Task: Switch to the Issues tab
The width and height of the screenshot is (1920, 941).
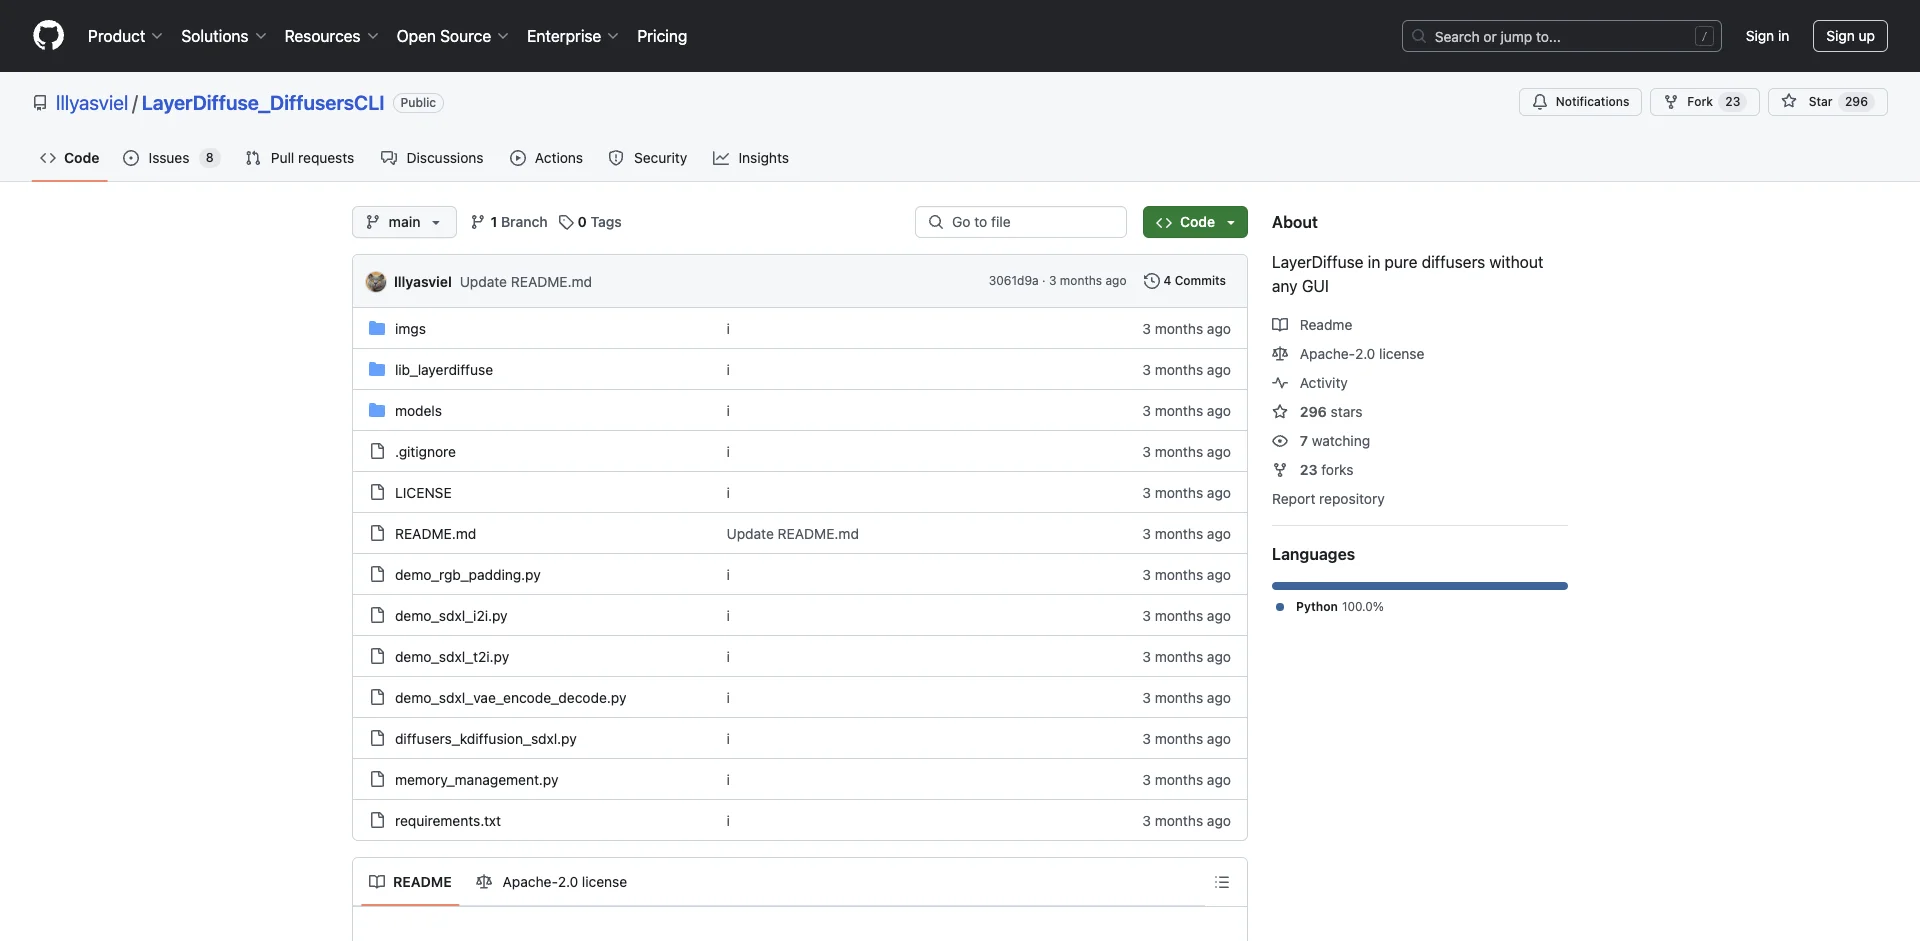Action: pyautogui.click(x=171, y=158)
